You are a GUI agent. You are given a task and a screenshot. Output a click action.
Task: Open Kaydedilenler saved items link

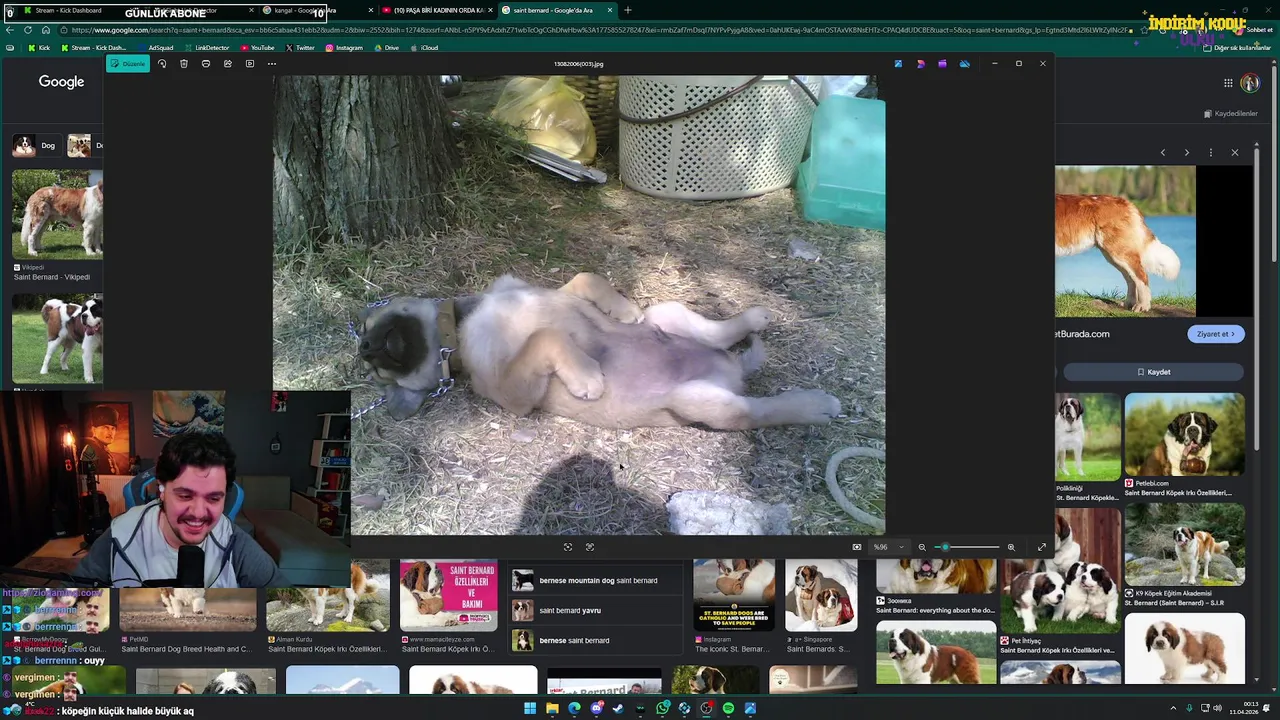click(1231, 114)
